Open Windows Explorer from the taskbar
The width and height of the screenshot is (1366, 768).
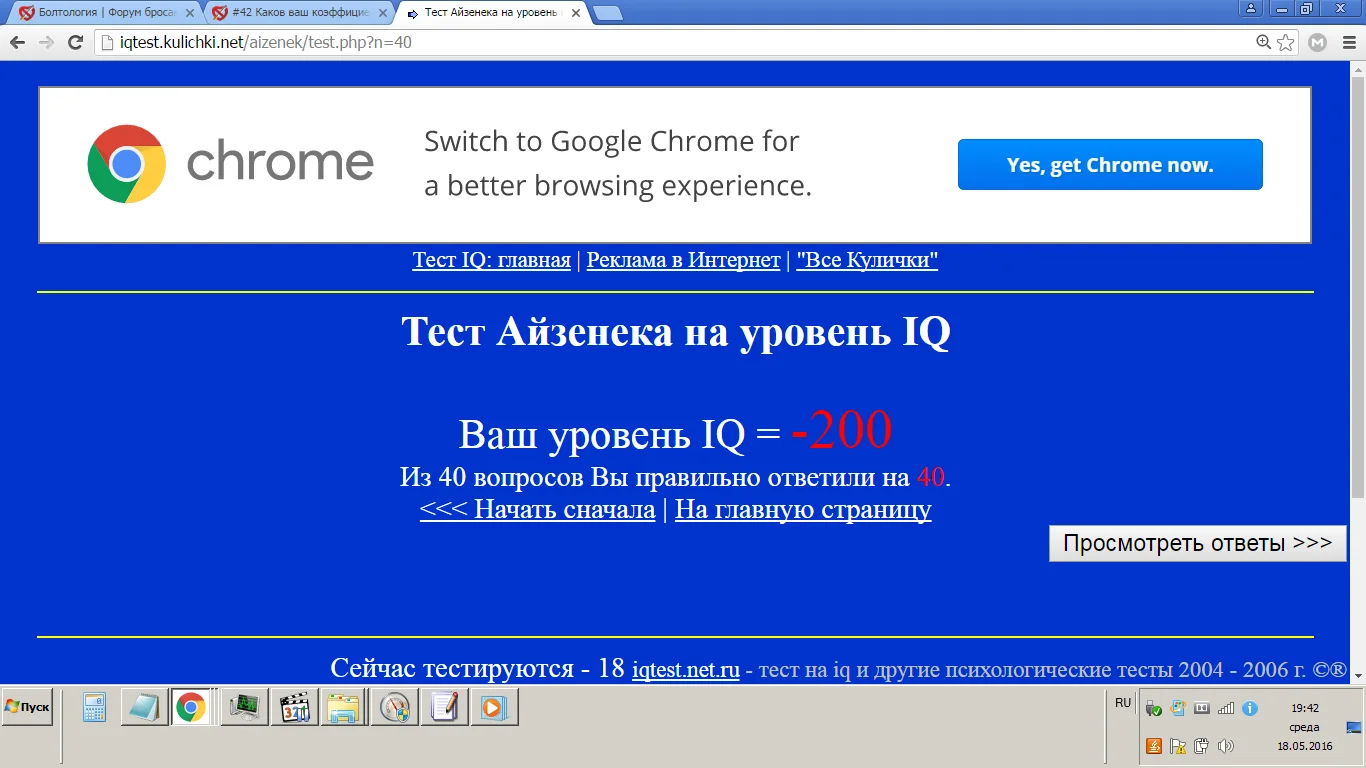[343, 708]
